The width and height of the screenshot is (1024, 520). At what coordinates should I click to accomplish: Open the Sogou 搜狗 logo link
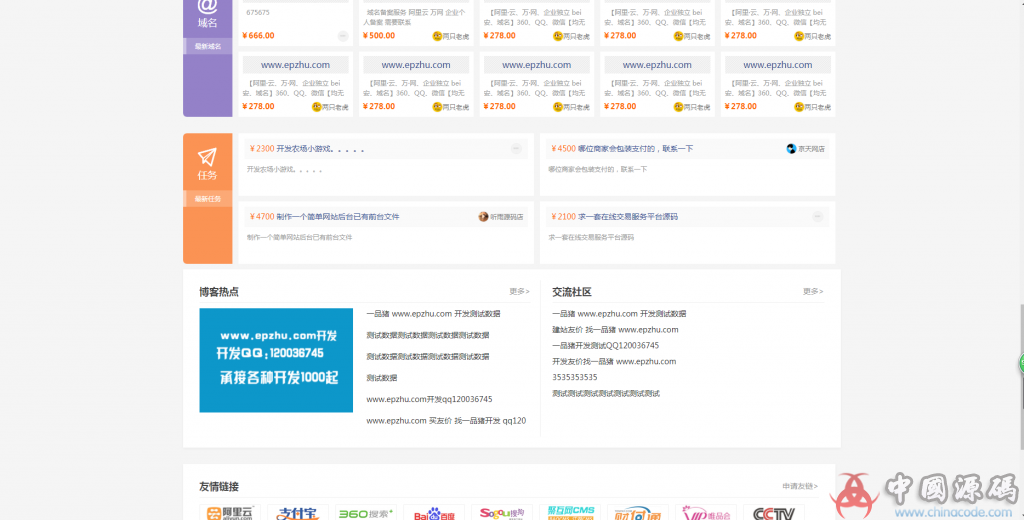pos(502,513)
